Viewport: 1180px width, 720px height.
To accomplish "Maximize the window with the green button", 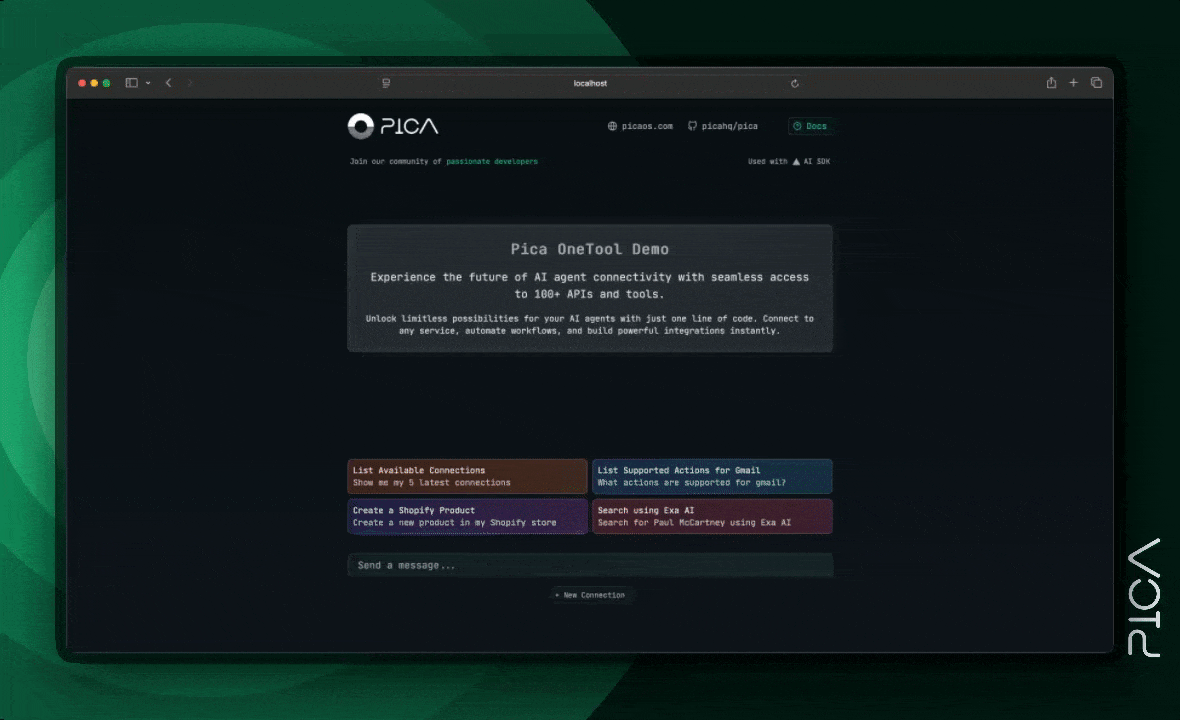I will 106,84.
